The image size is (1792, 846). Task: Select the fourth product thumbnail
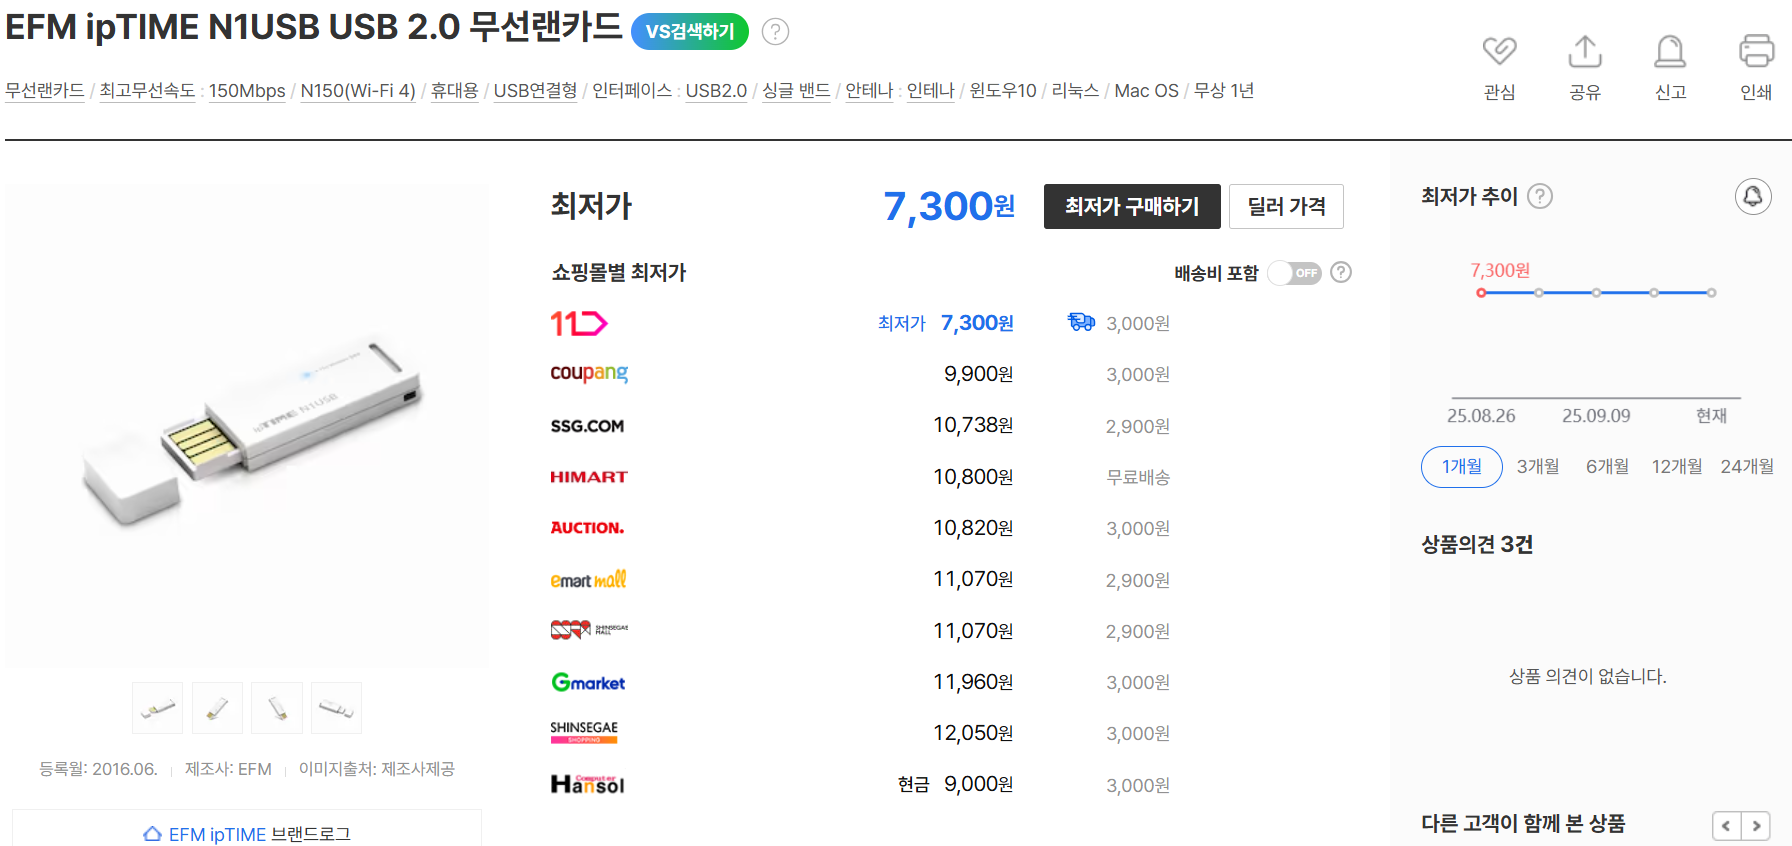click(336, 708)
